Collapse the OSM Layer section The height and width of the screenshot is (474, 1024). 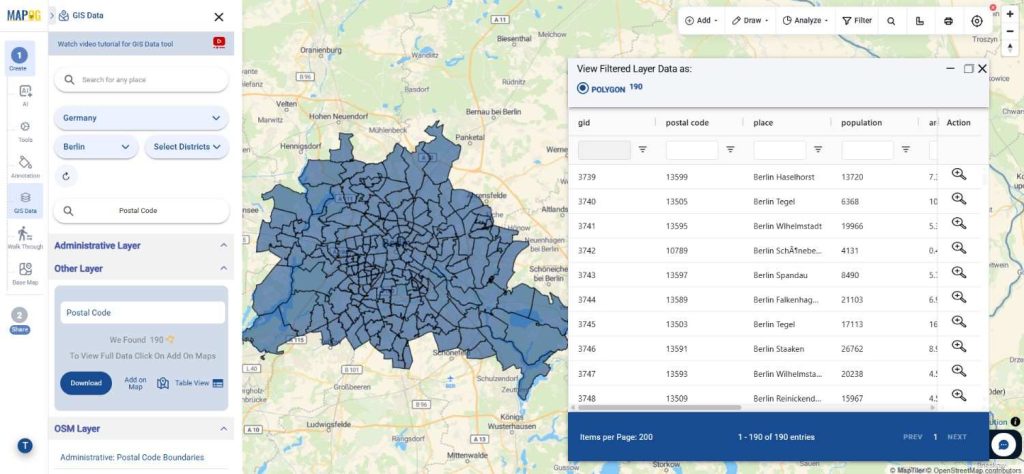tap(223, 429)
